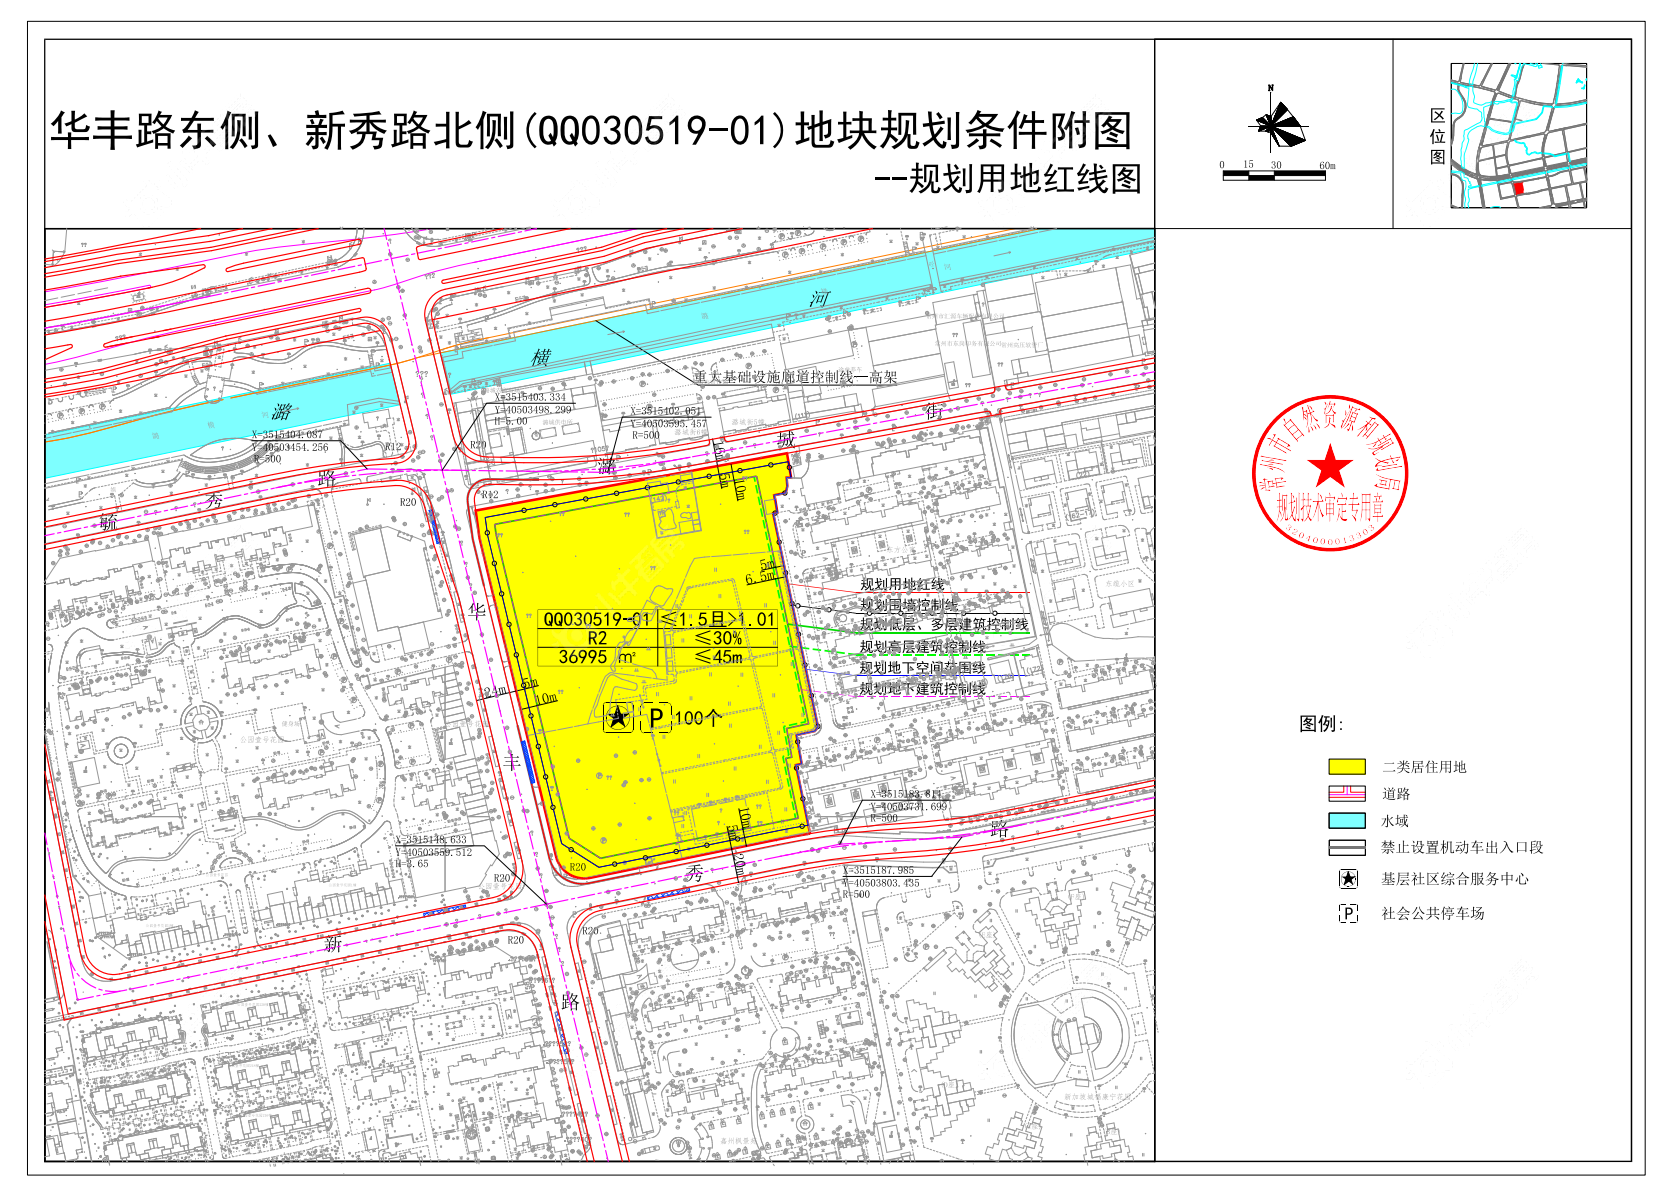This screenshot has width=1662, height=1183.
Task: Click the QQ030519-01 parcel code label
Action: [x=596, y=620]
